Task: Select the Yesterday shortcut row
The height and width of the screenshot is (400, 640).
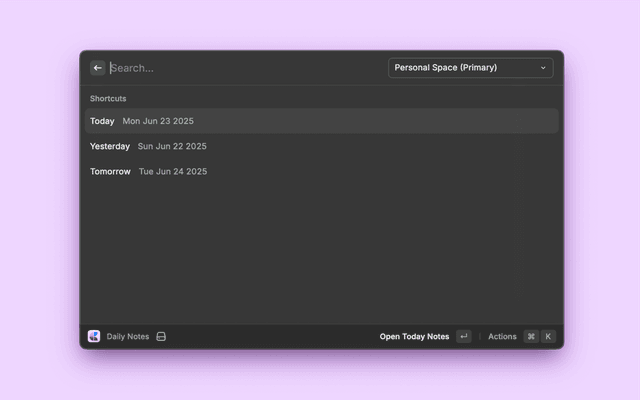Action: pyautogui.click(x=320, y=146)
